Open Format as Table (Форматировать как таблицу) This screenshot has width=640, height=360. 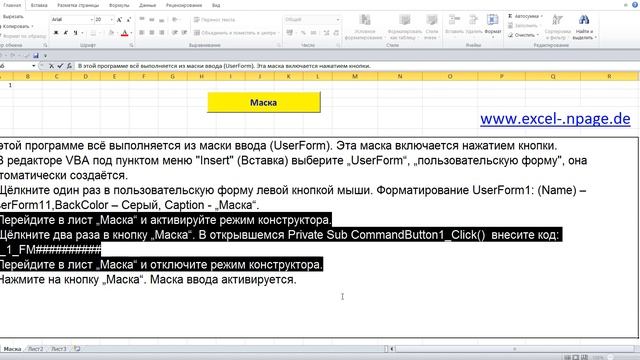404,27
